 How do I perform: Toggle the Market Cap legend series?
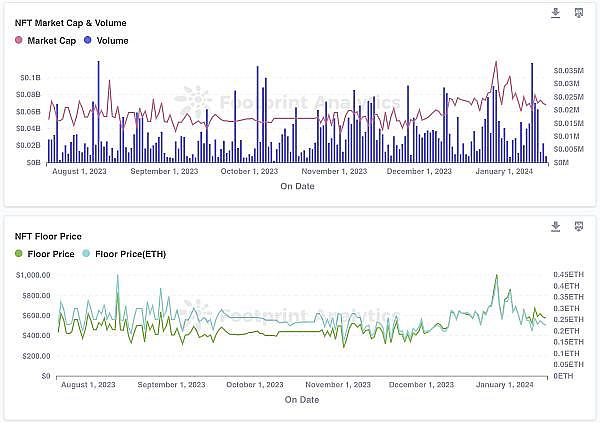click(x=47, y=40)
